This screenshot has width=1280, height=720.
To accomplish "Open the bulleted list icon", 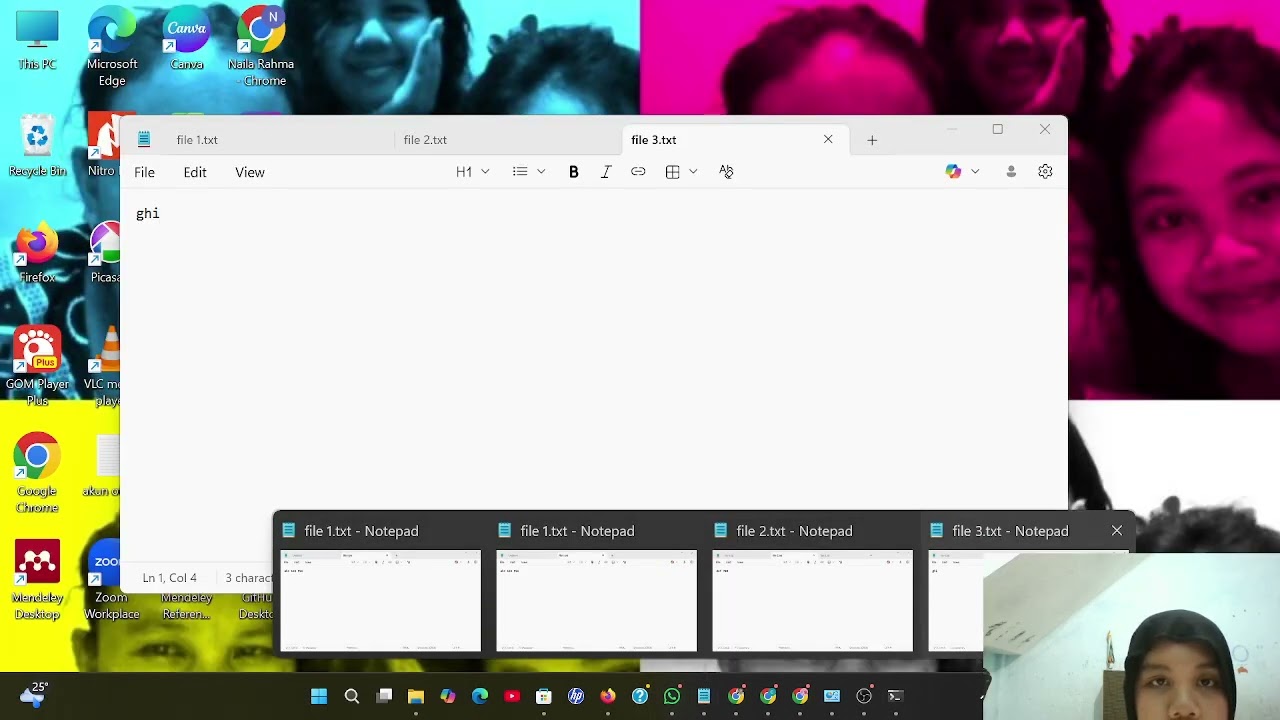I will click(520, 172).
